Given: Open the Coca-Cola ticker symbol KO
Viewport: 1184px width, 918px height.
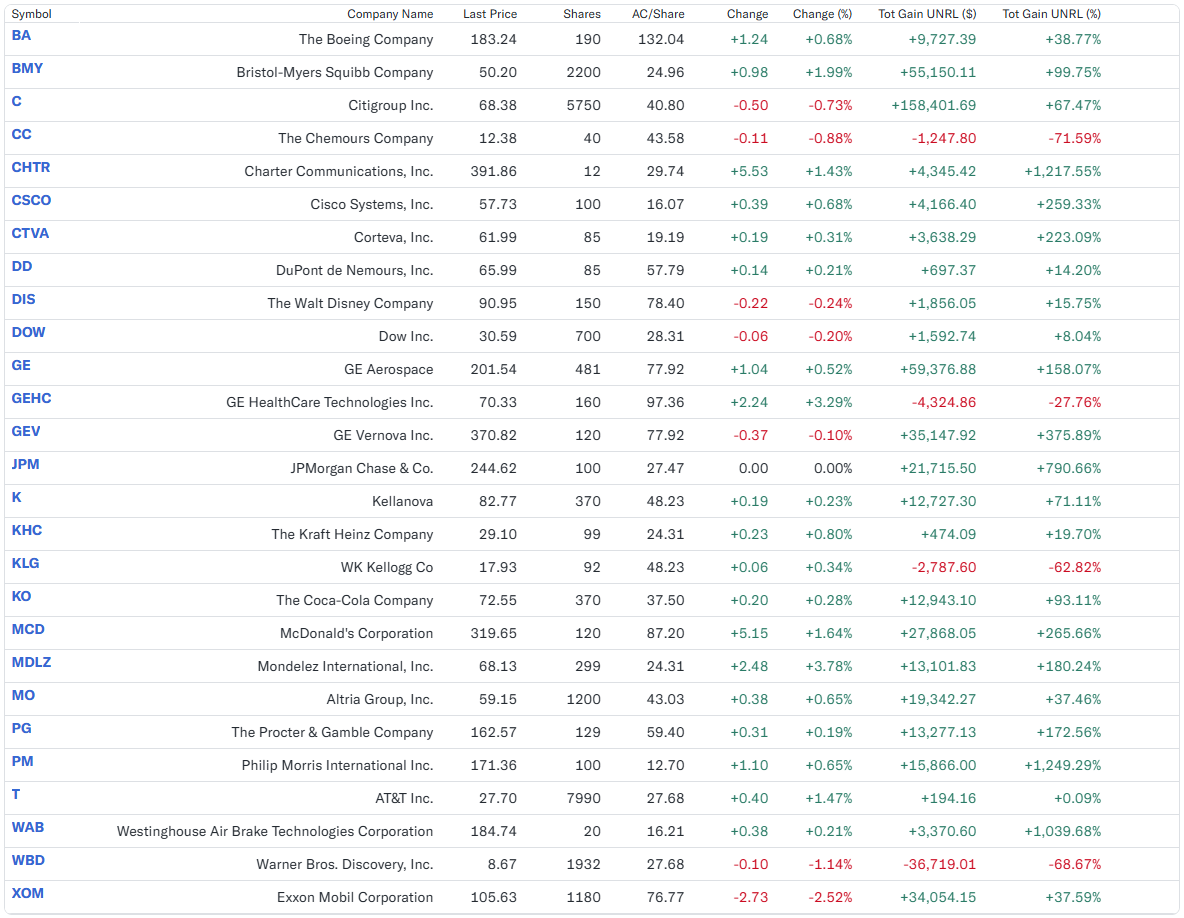Looking at the screenshot, I should (x=21, y=596).
